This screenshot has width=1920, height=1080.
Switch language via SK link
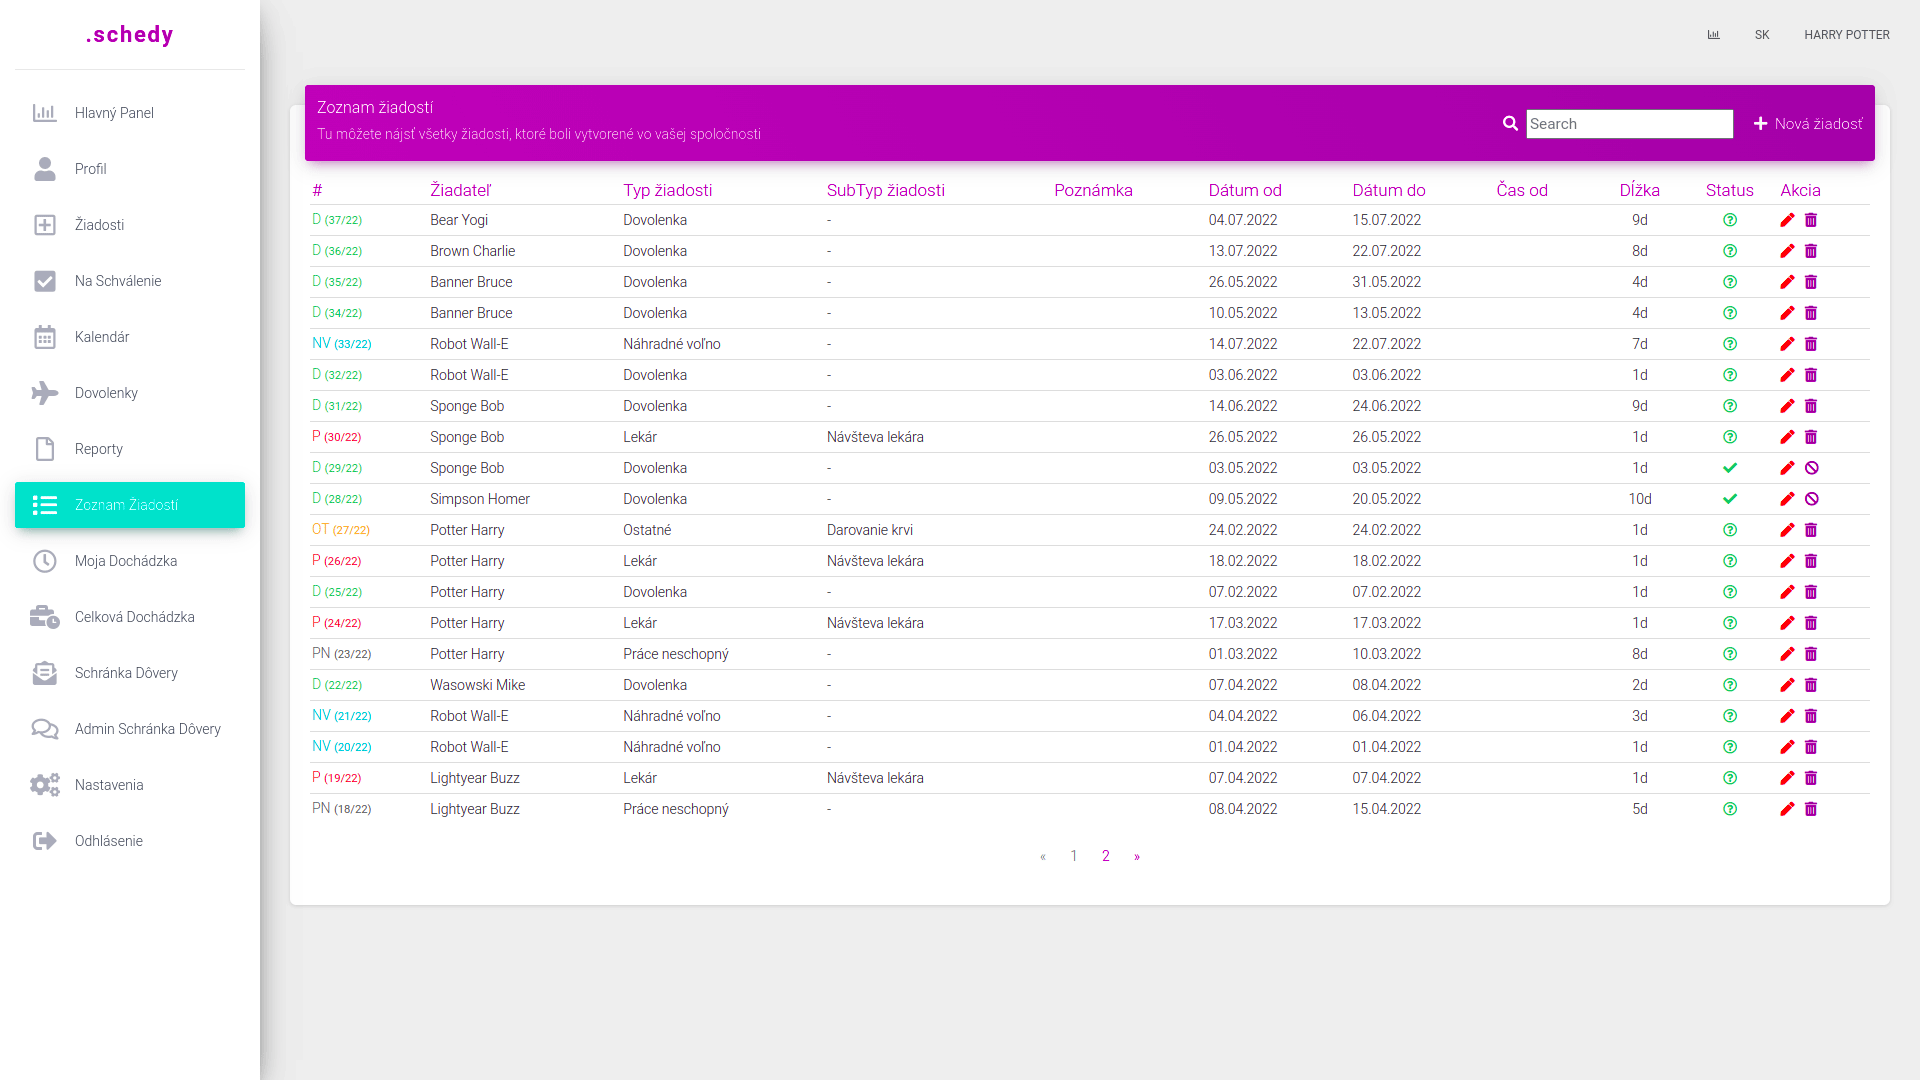(1762, 35)
